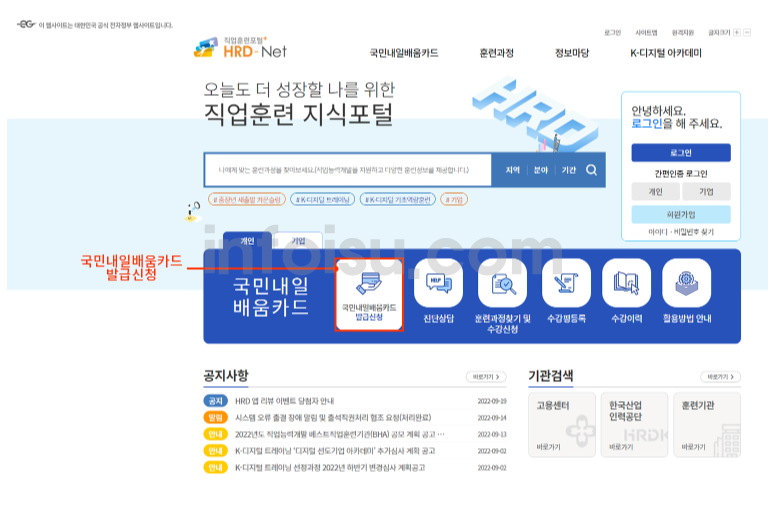The height and width of the screenshot is (505, 768).
Task: Click the blue 로그인 button
Action: (x=681, y=153)
